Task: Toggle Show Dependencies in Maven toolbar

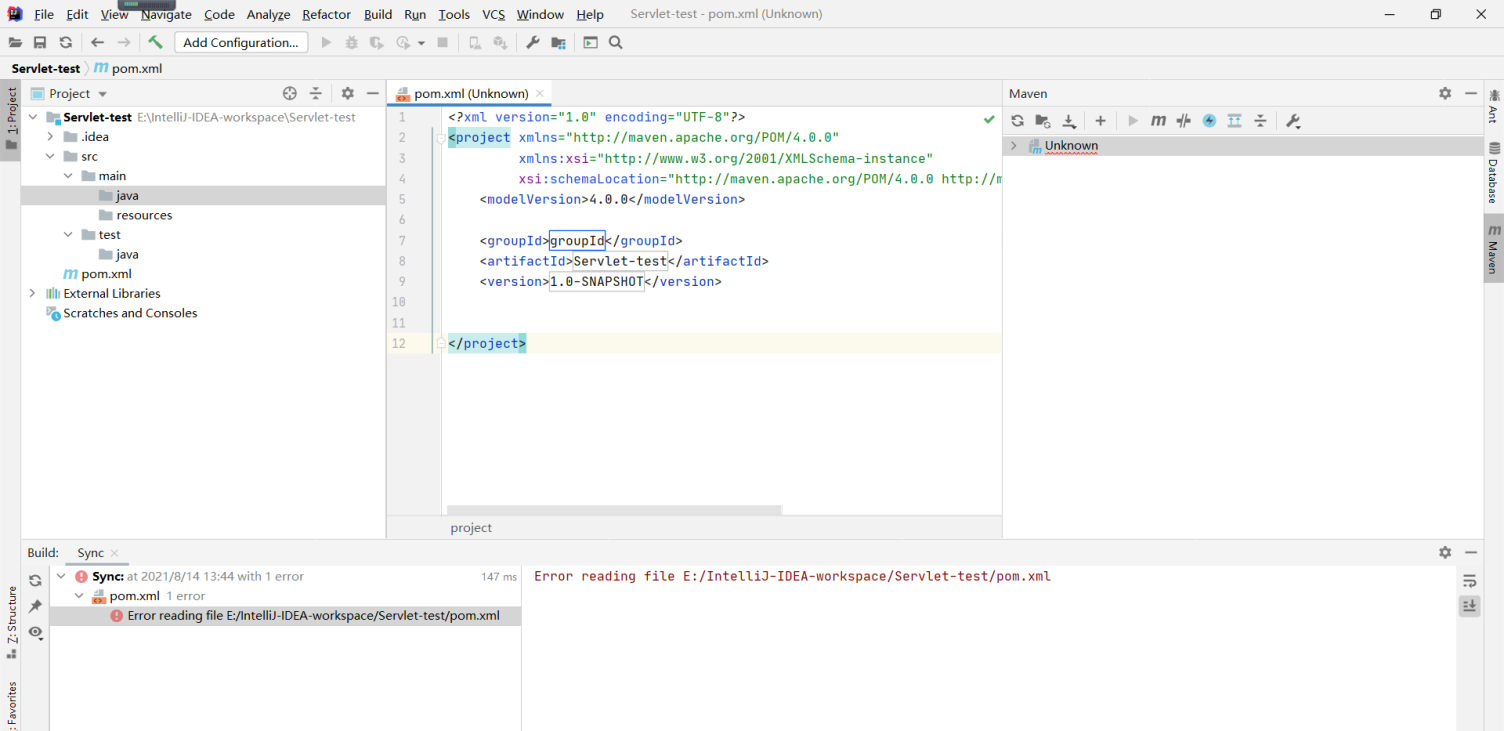Action: coord(1235,121)
